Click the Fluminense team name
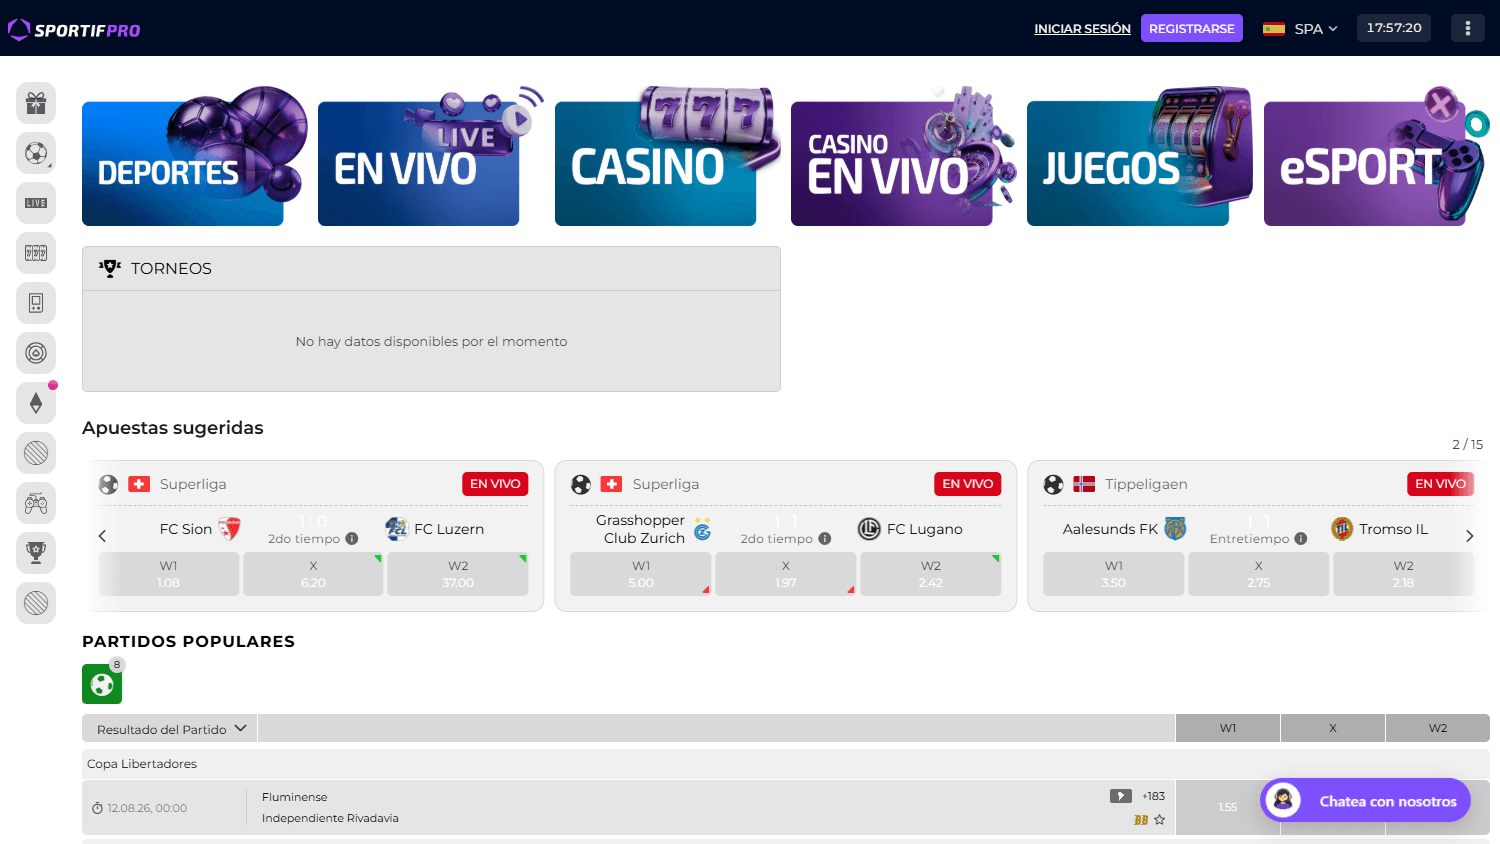Screen dimensions: 1500x844 tap(295, 797)
